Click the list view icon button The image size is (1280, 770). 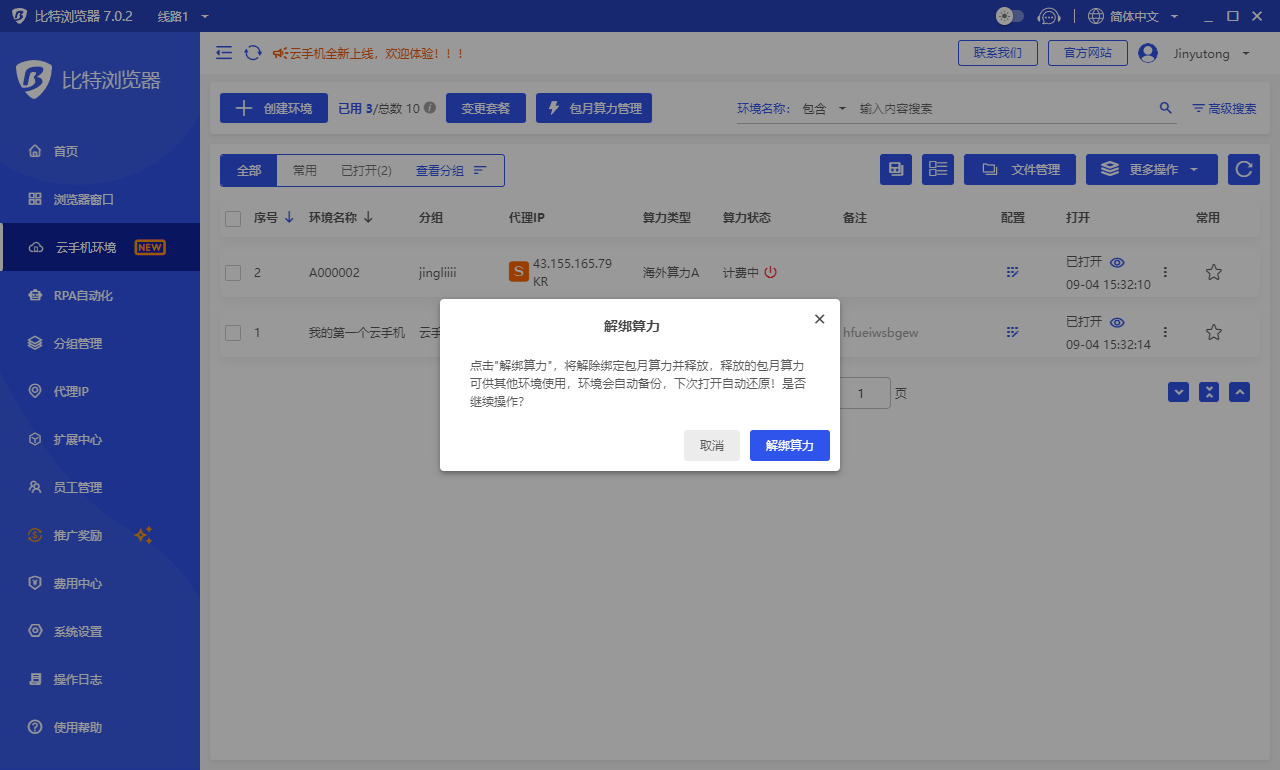pos(938,169)
